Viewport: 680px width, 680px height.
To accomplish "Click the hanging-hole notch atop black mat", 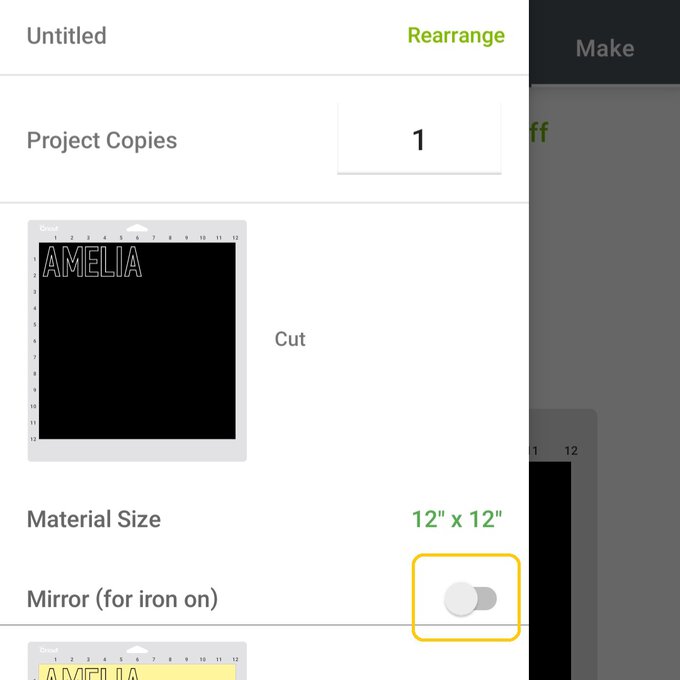I will tap(137, 228).
